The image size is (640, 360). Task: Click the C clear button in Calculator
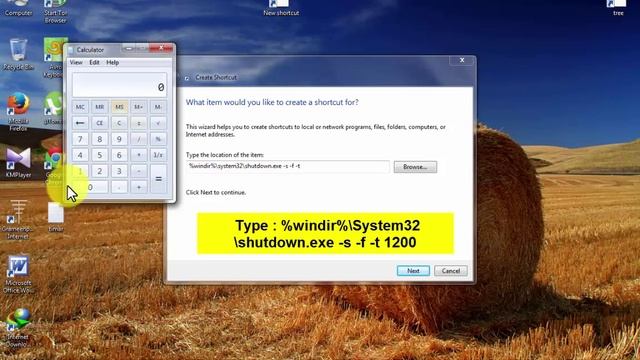tap(119, 123)
